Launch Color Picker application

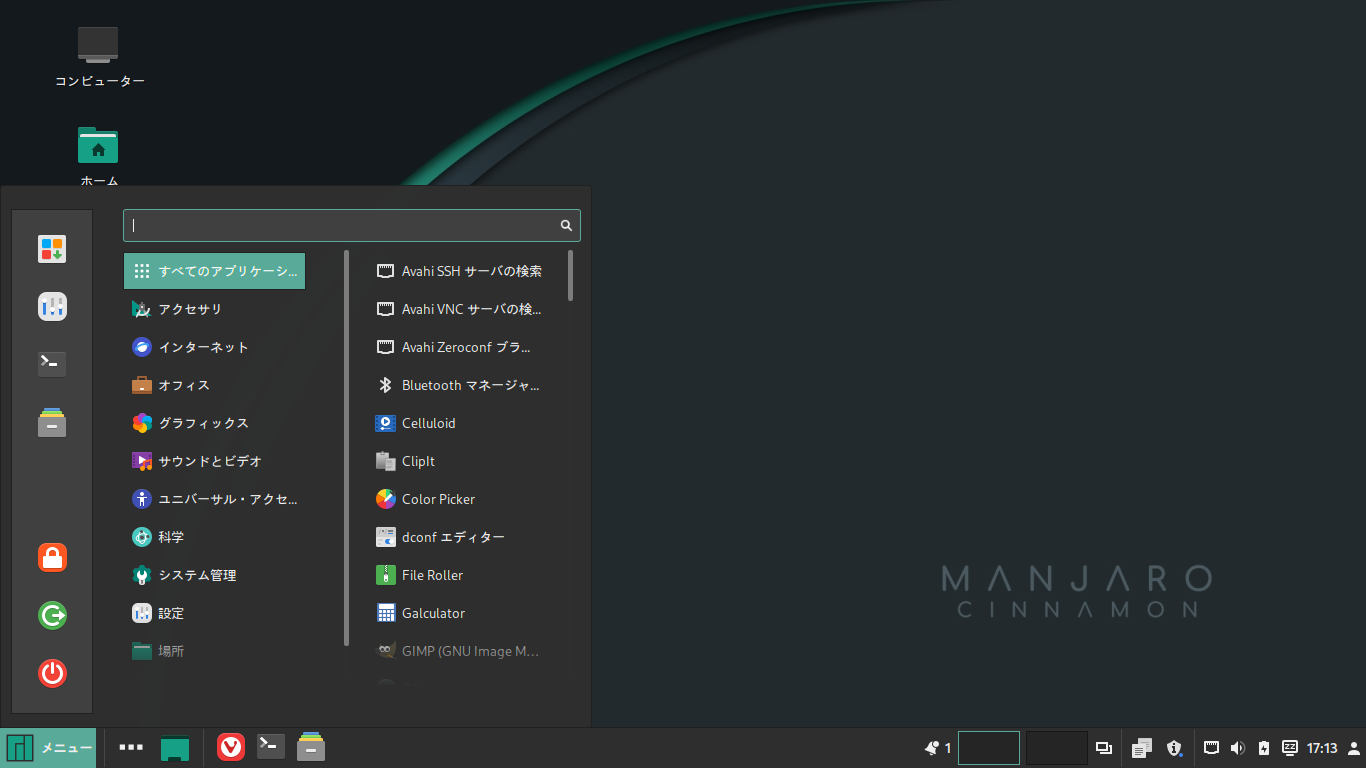click(460, 499)
